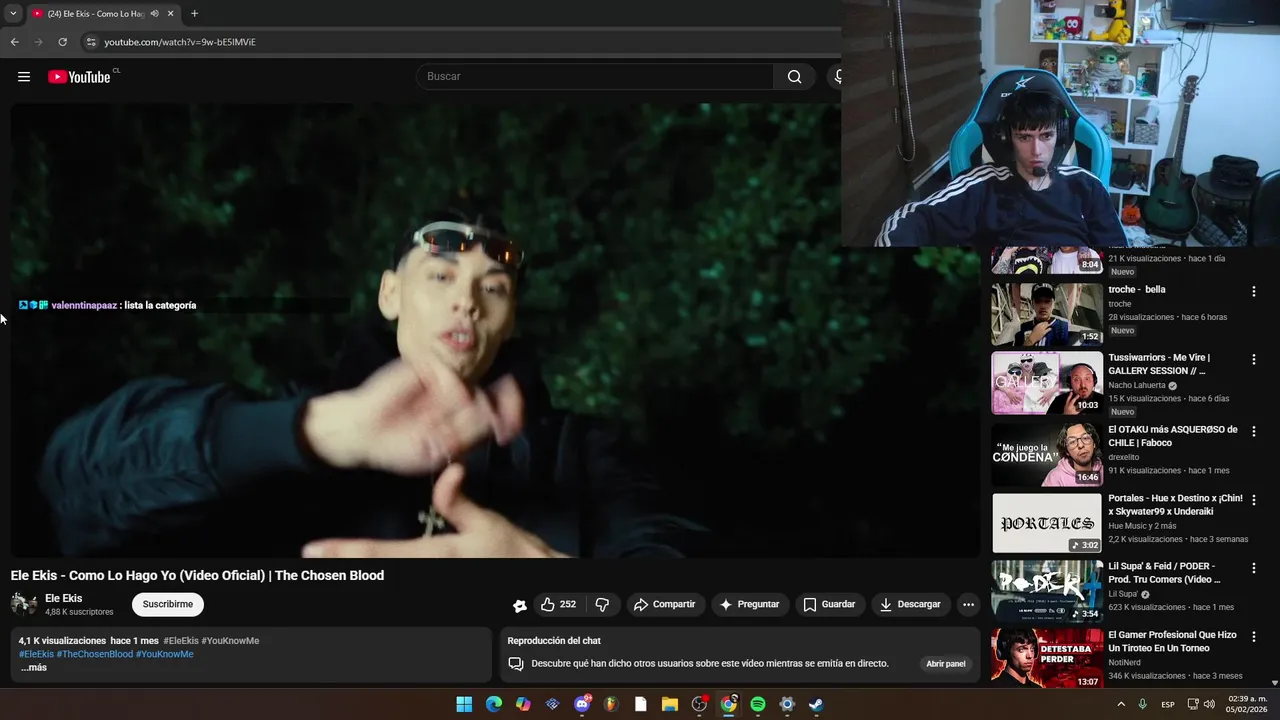Open the volume speaker tray icon

pos(1209,704)
